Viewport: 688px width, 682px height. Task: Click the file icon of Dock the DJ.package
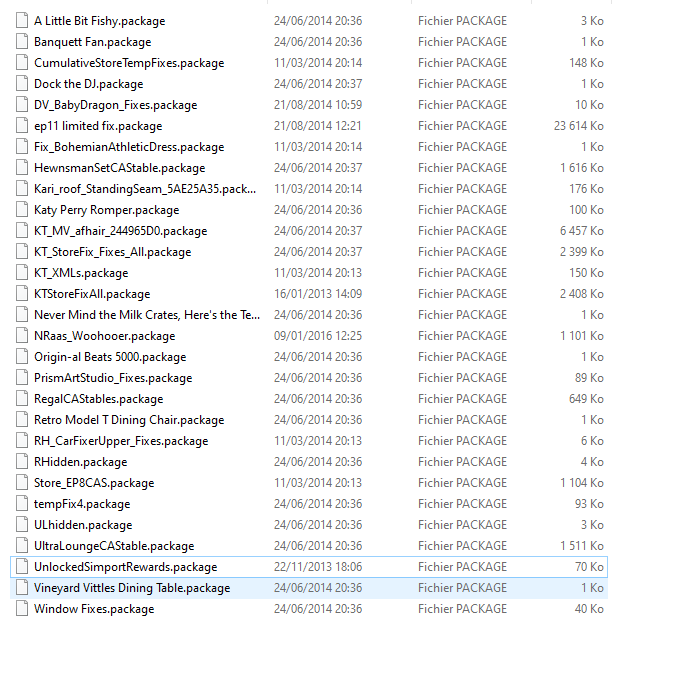pyautogui.click(x=22, y=84)
